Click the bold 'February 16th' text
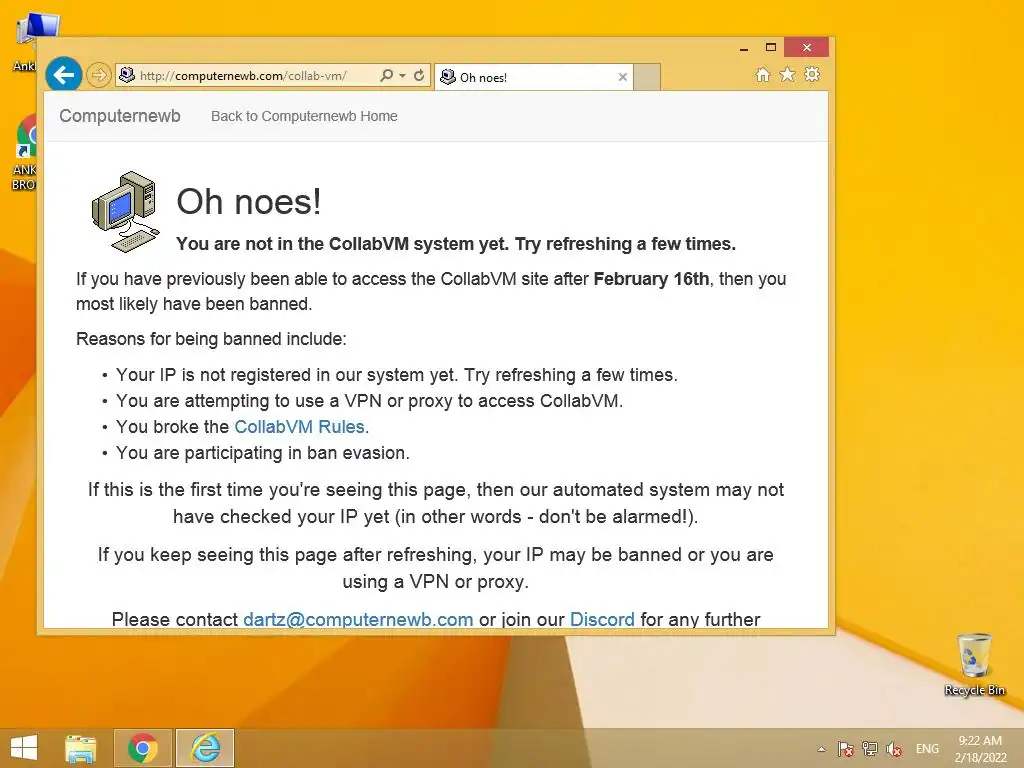Screen dimensions: 1024x768 click(651, 279)
